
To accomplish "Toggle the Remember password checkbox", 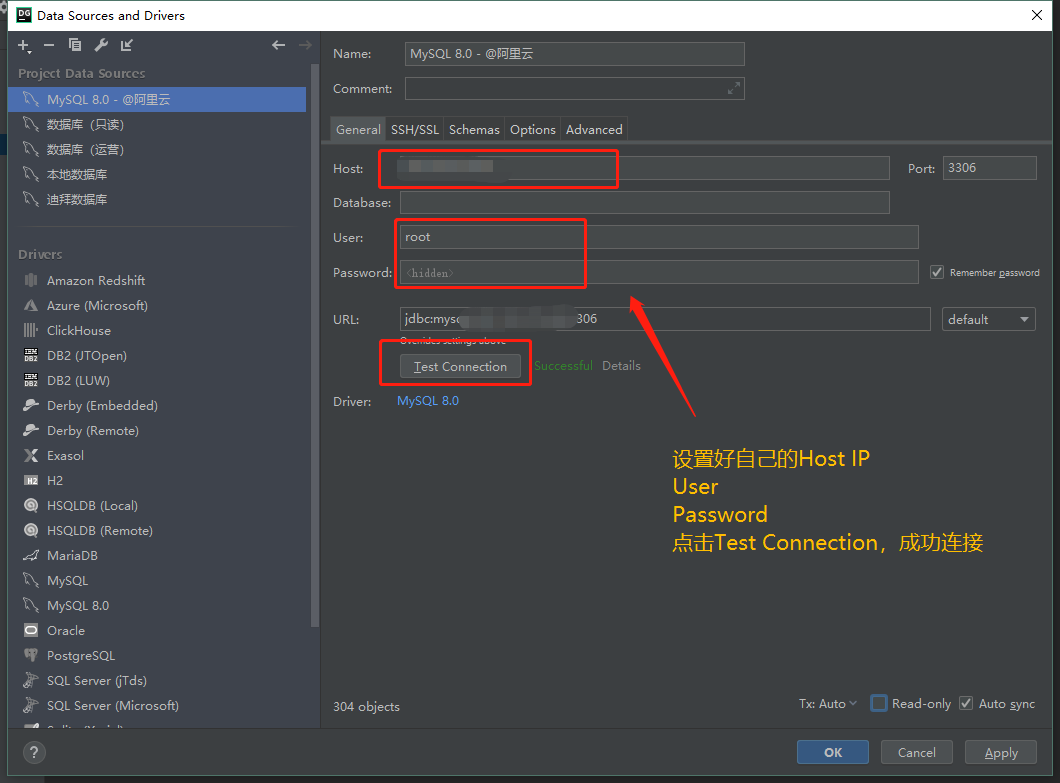I will pos(937,272).
